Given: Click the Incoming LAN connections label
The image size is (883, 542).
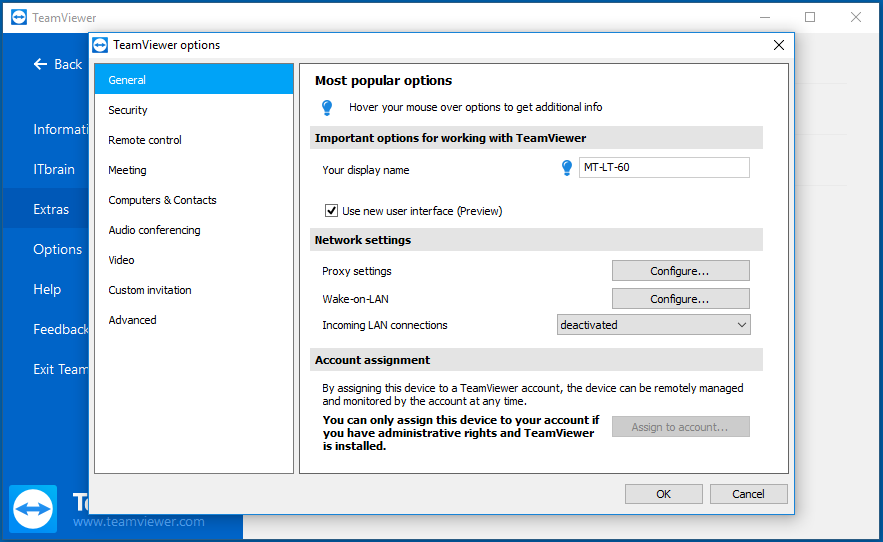Looking at the screenshot, I should 385,325.
